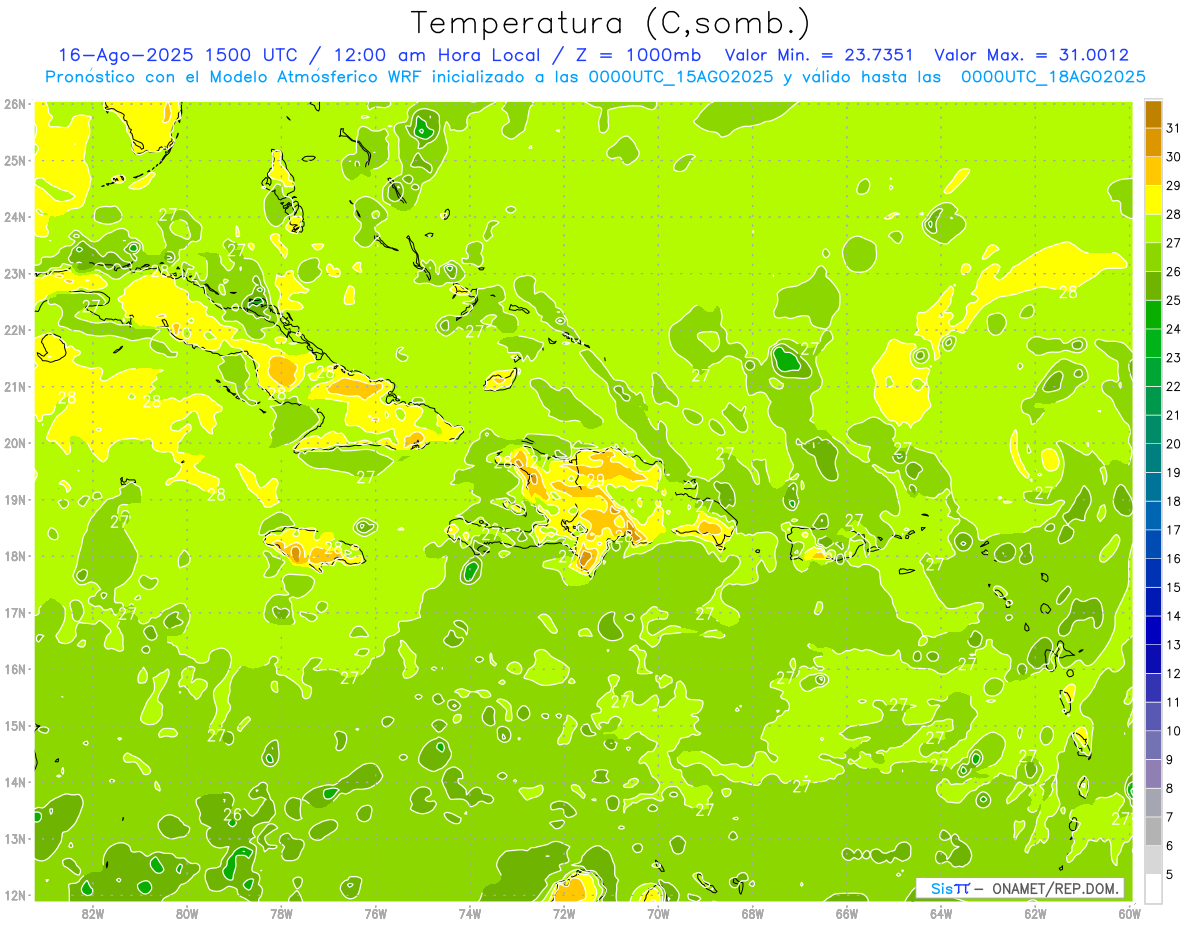This screenshot has height=927, width=1200.
Task: Click the '14N' latitude axis label
Action: (x=15, y=782)
